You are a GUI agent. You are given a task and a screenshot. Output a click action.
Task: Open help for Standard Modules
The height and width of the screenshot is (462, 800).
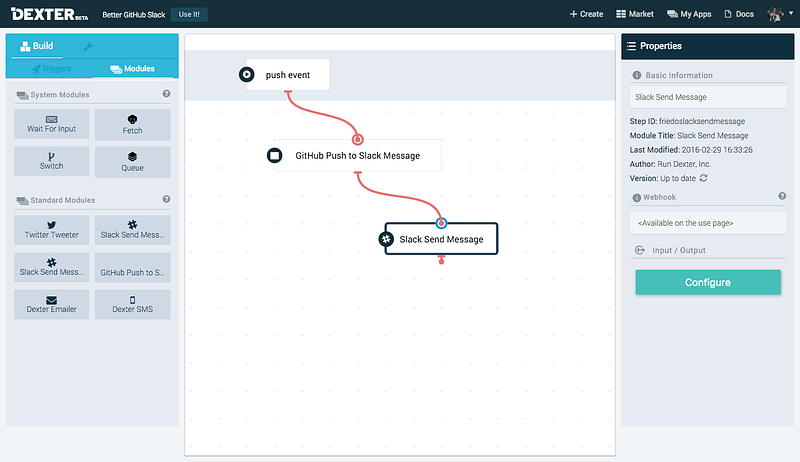166,199
